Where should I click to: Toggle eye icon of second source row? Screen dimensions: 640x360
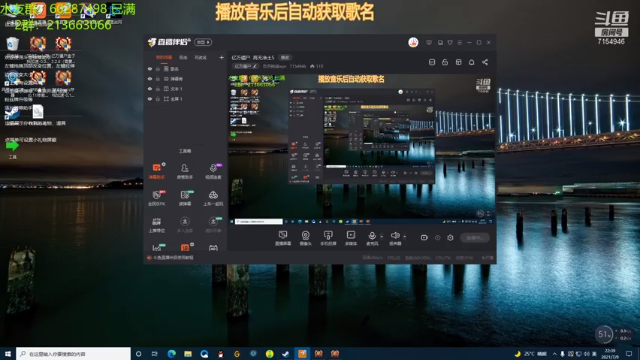(150, 79)
